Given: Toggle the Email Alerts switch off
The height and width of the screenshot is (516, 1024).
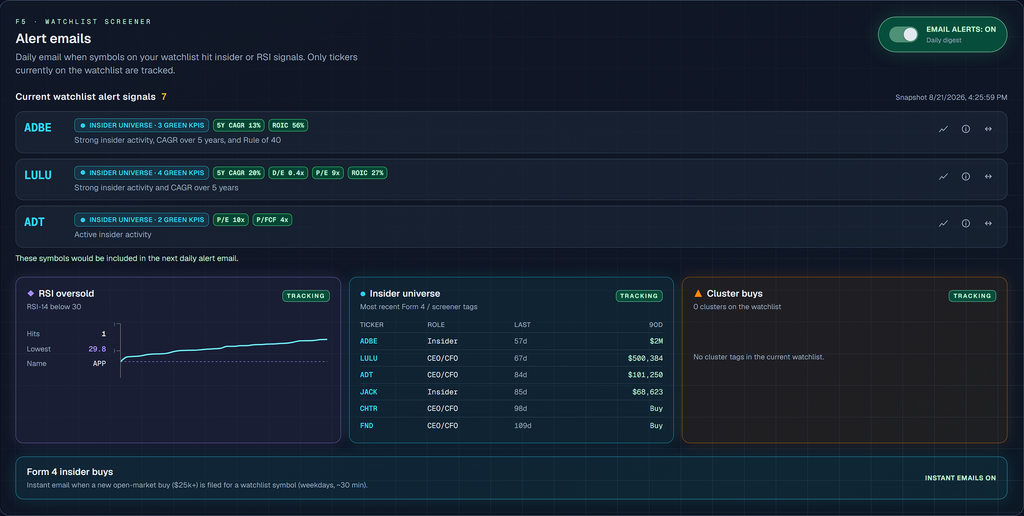Looking at the screenshot, I should click(904, 35).
